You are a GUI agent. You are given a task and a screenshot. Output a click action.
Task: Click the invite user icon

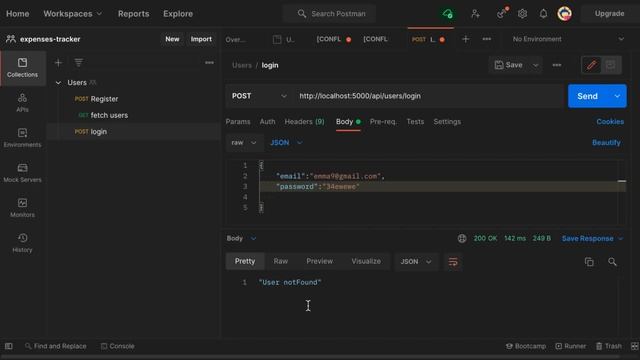pos(475,14)
